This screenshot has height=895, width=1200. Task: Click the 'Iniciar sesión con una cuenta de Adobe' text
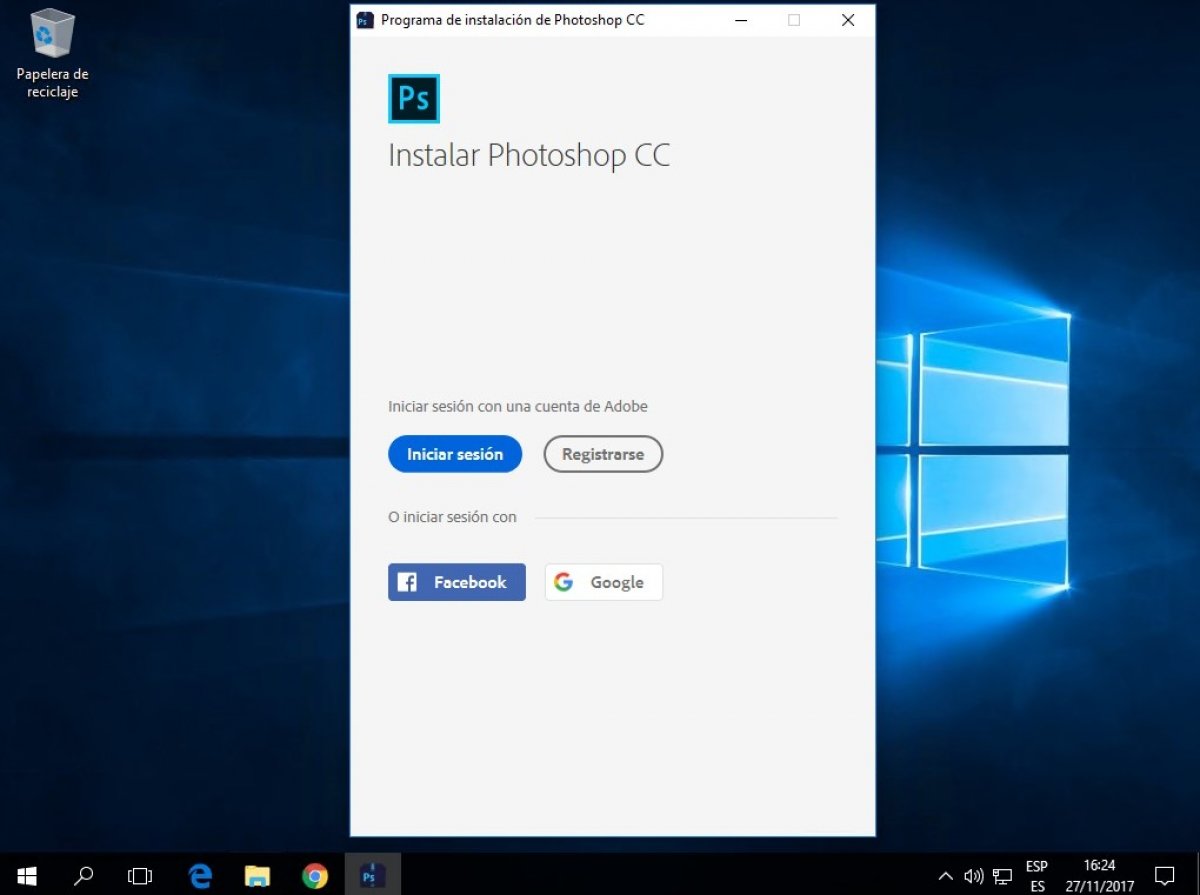coord(518,406)
